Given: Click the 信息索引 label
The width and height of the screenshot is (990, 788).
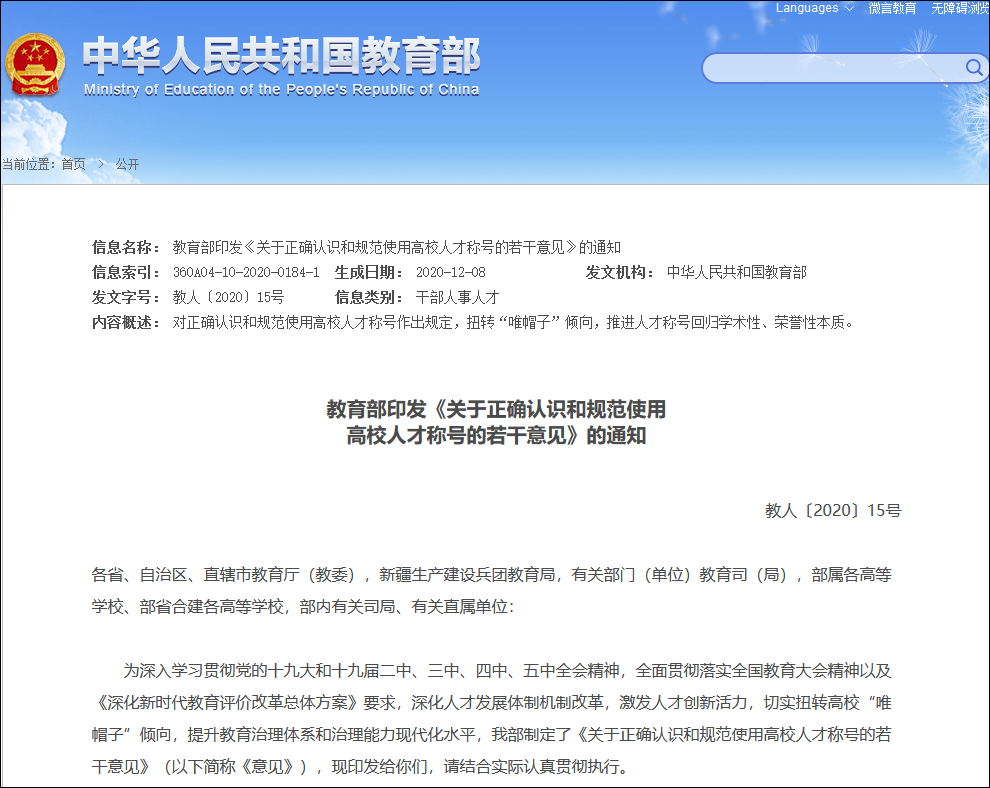Looking at the screenshot, I should point(126,272).
